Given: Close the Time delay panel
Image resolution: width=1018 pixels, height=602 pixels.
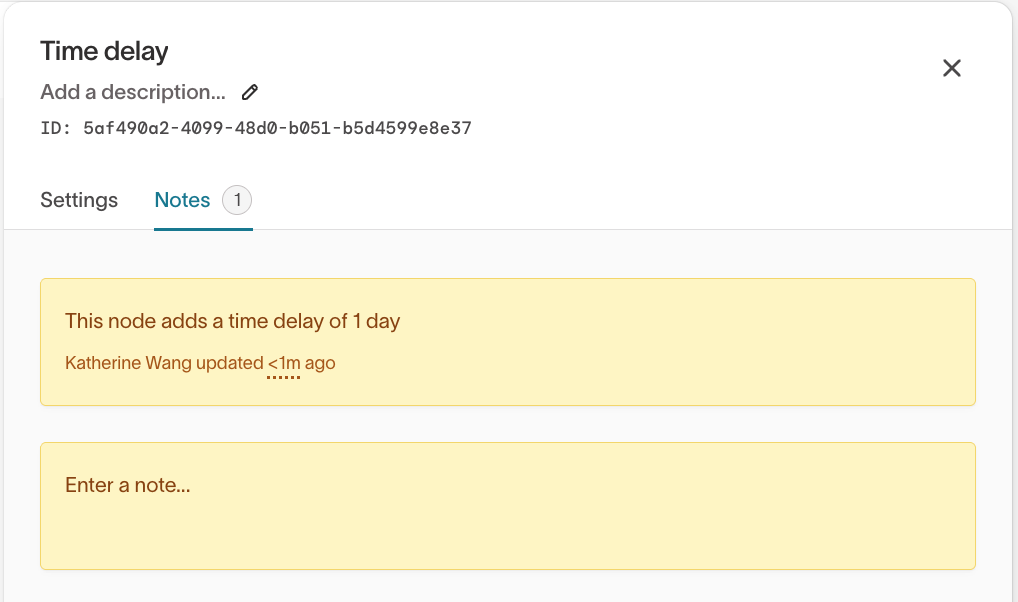Looking at the screenshot, I should pyautogui.click(x=951, y=68).
